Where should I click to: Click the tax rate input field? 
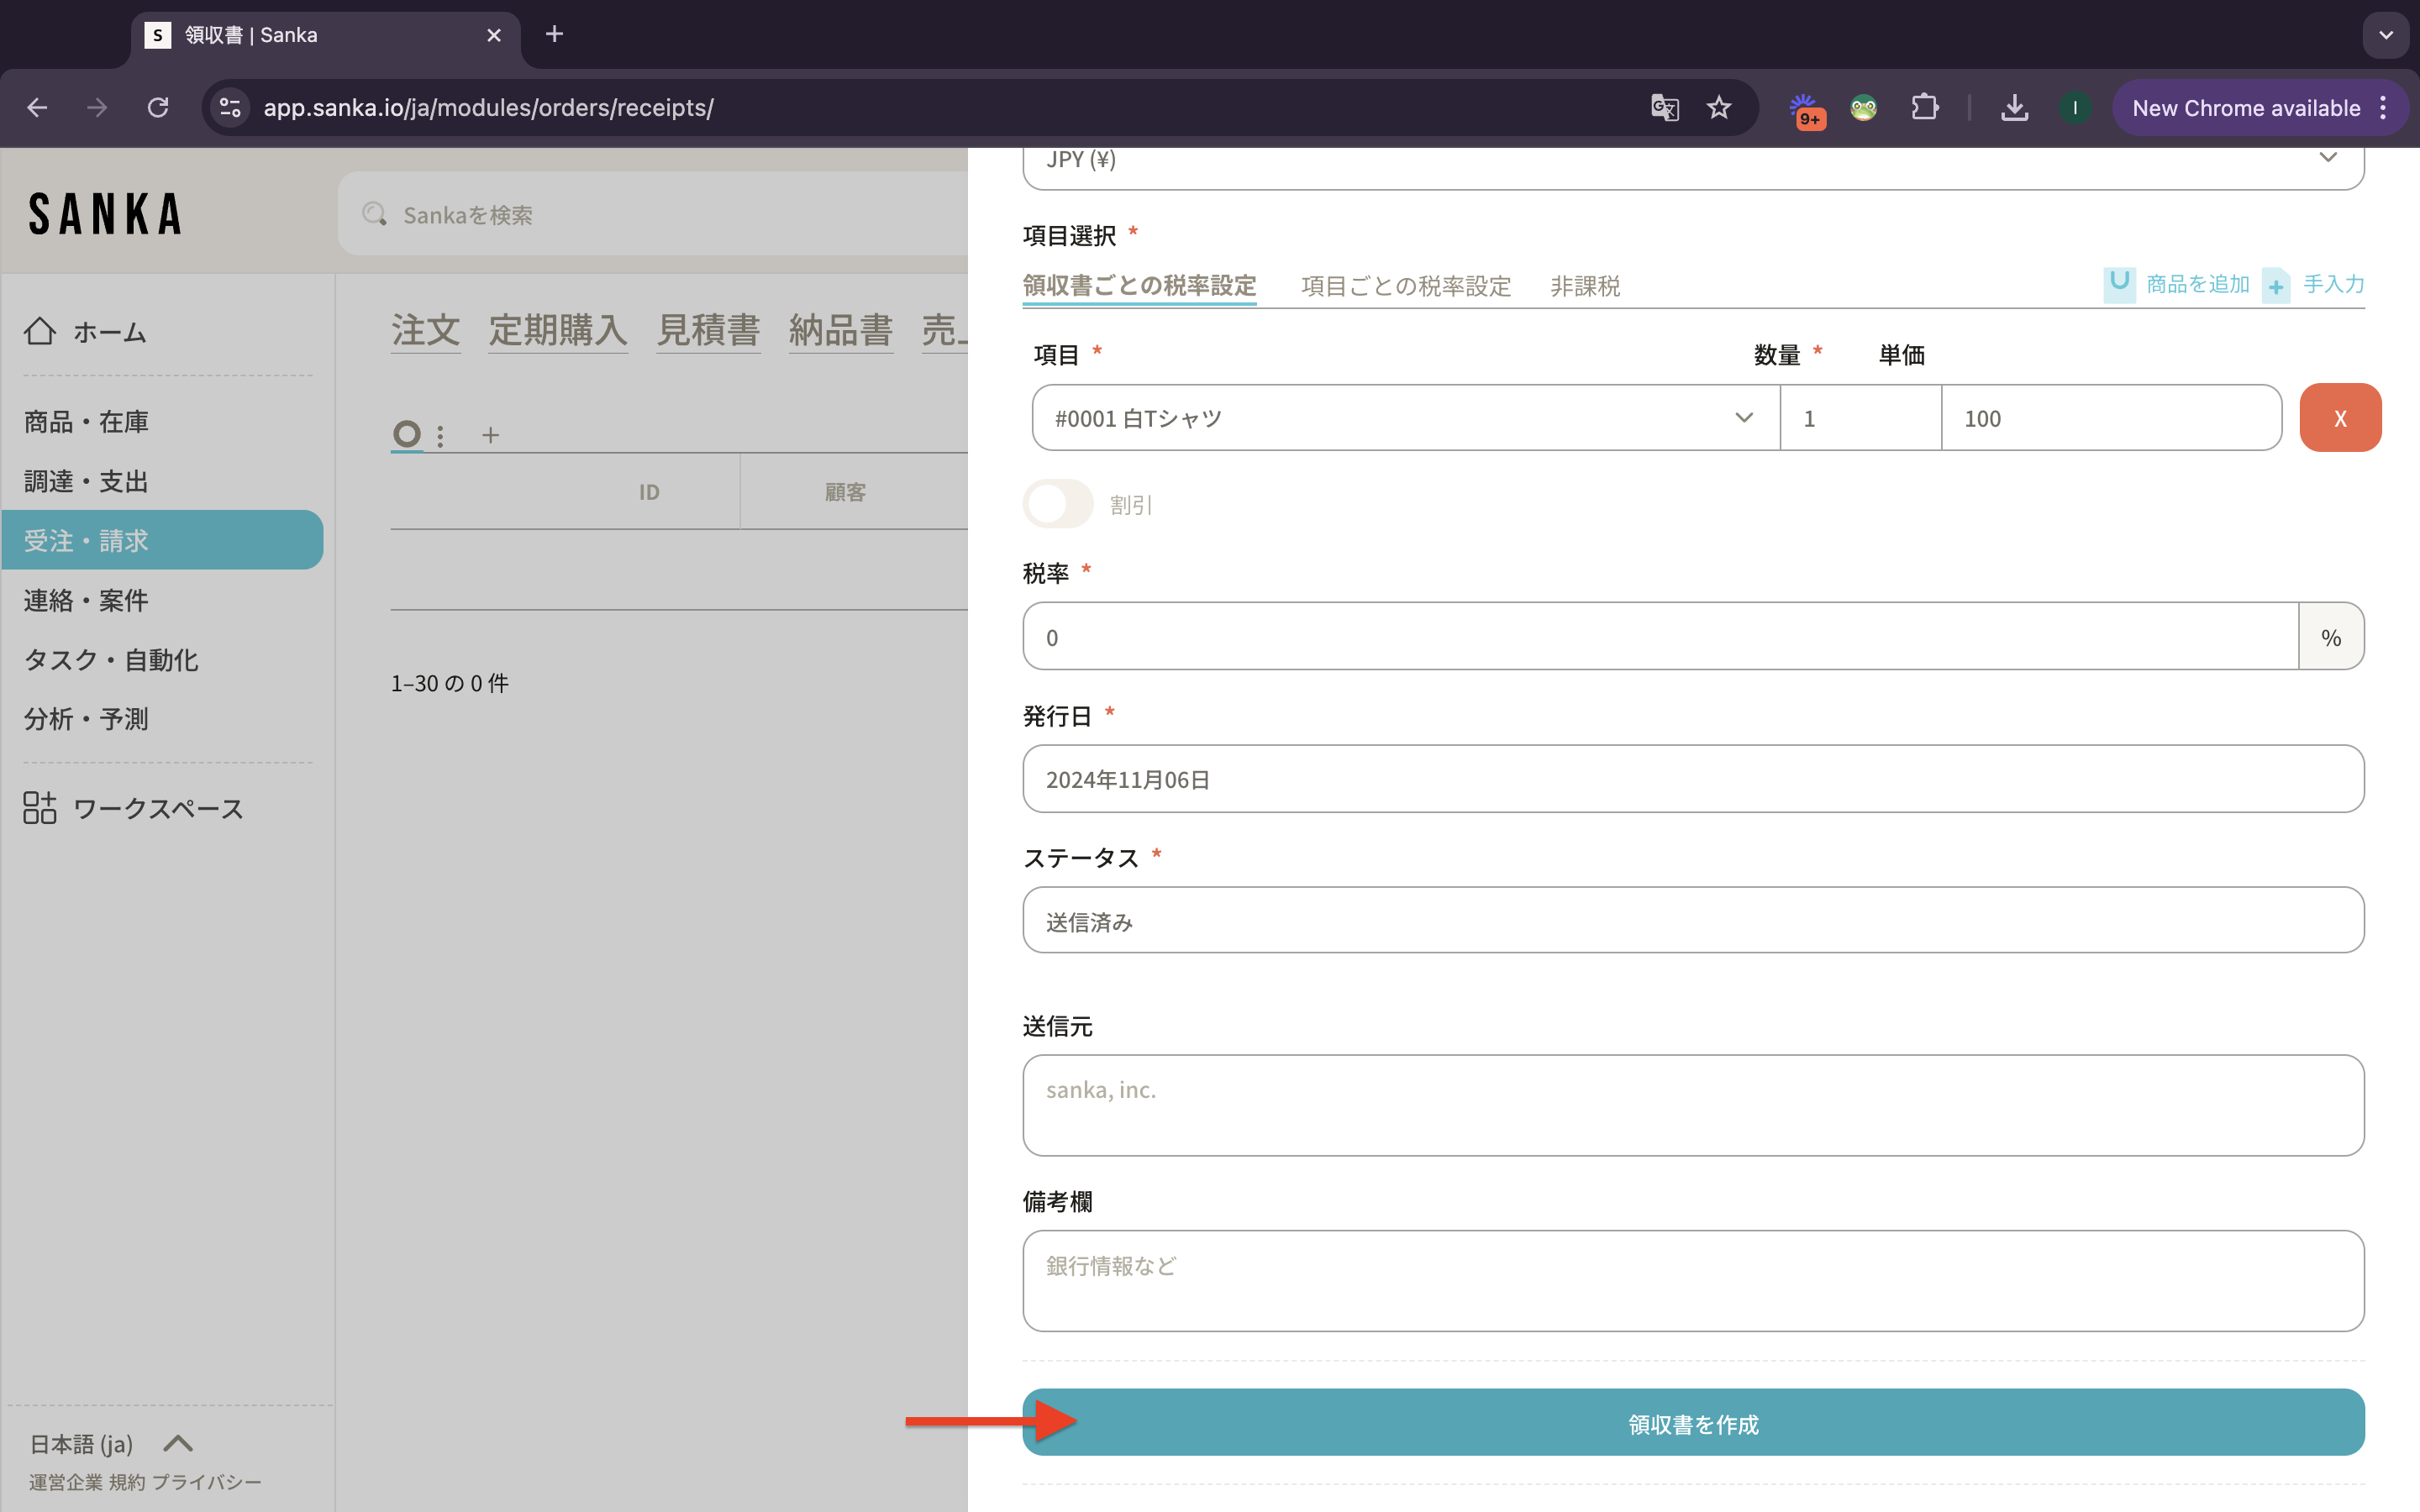[1660, 637]
